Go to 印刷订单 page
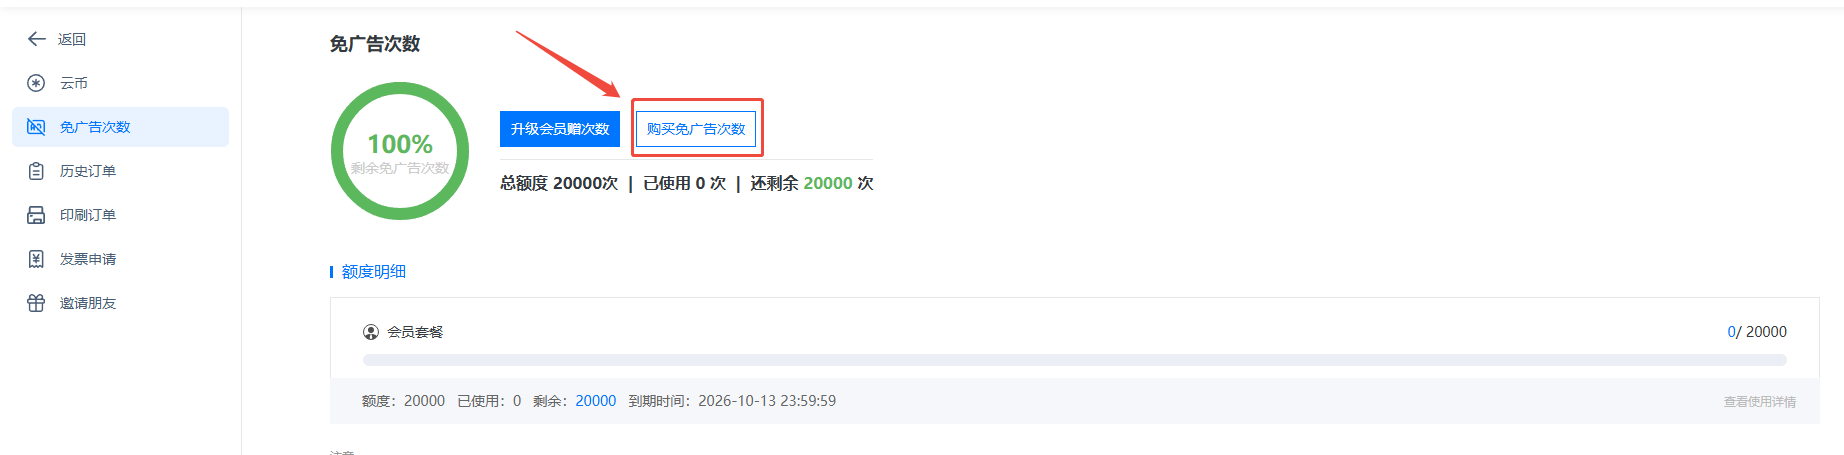The image size is (1844, 455). click(120, 215)
